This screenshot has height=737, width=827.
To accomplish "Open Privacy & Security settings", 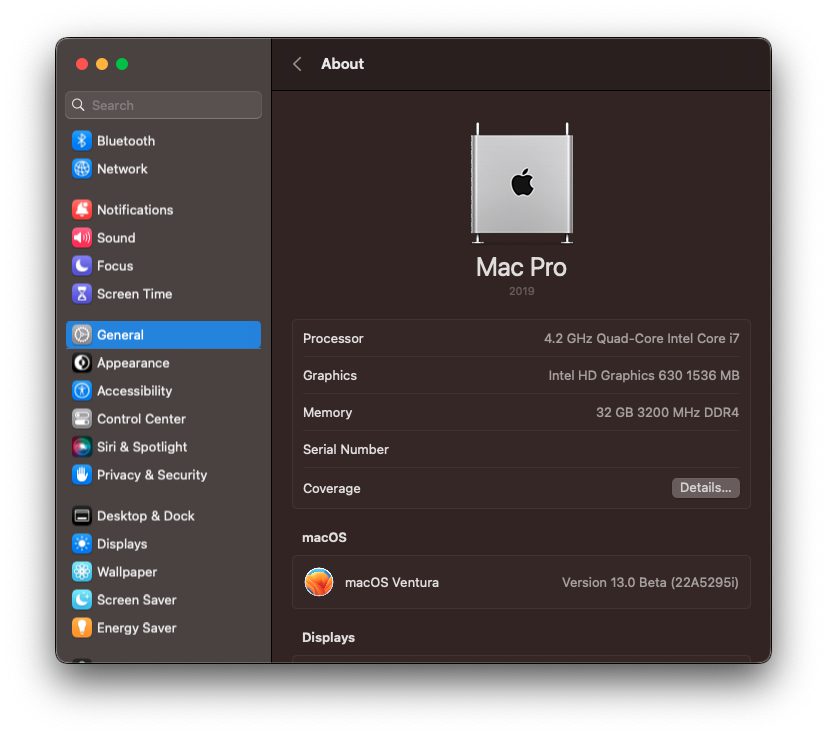I will point(164,475).
